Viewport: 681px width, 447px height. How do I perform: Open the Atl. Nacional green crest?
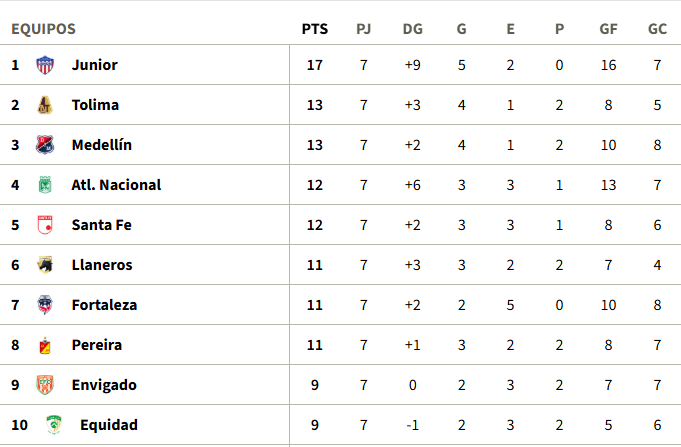[x=45, y=185]
